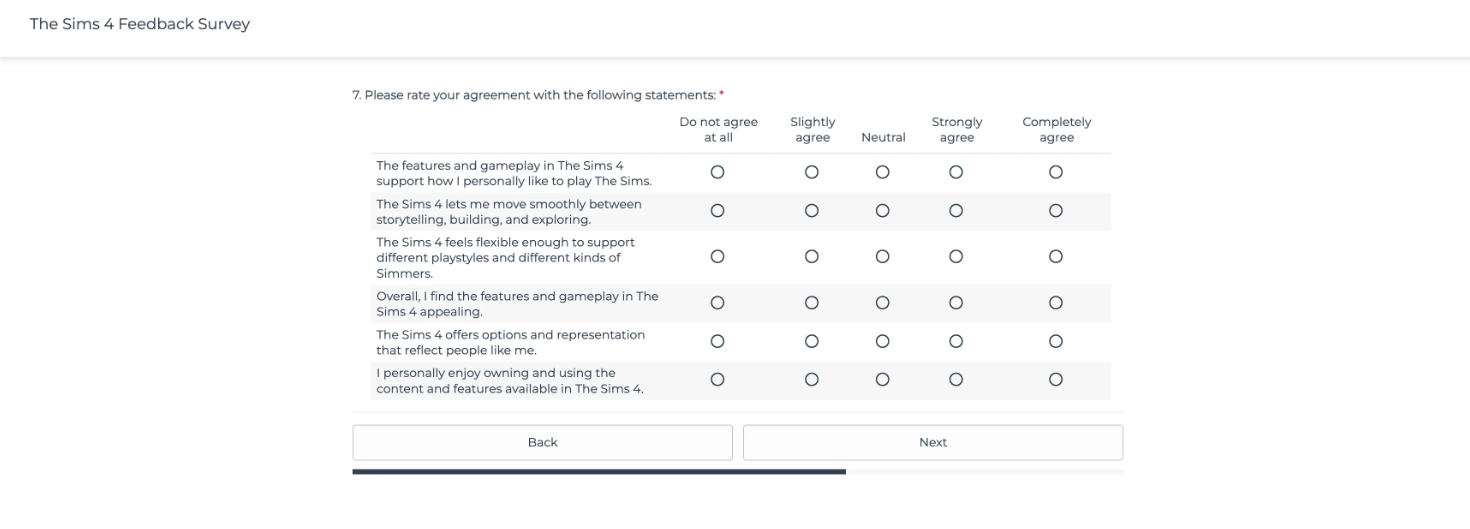The width and height of the screenshot is (1470, 529).
Task: Mark 'Neutral' for features support playstyle row
Action: click(882, 172)
